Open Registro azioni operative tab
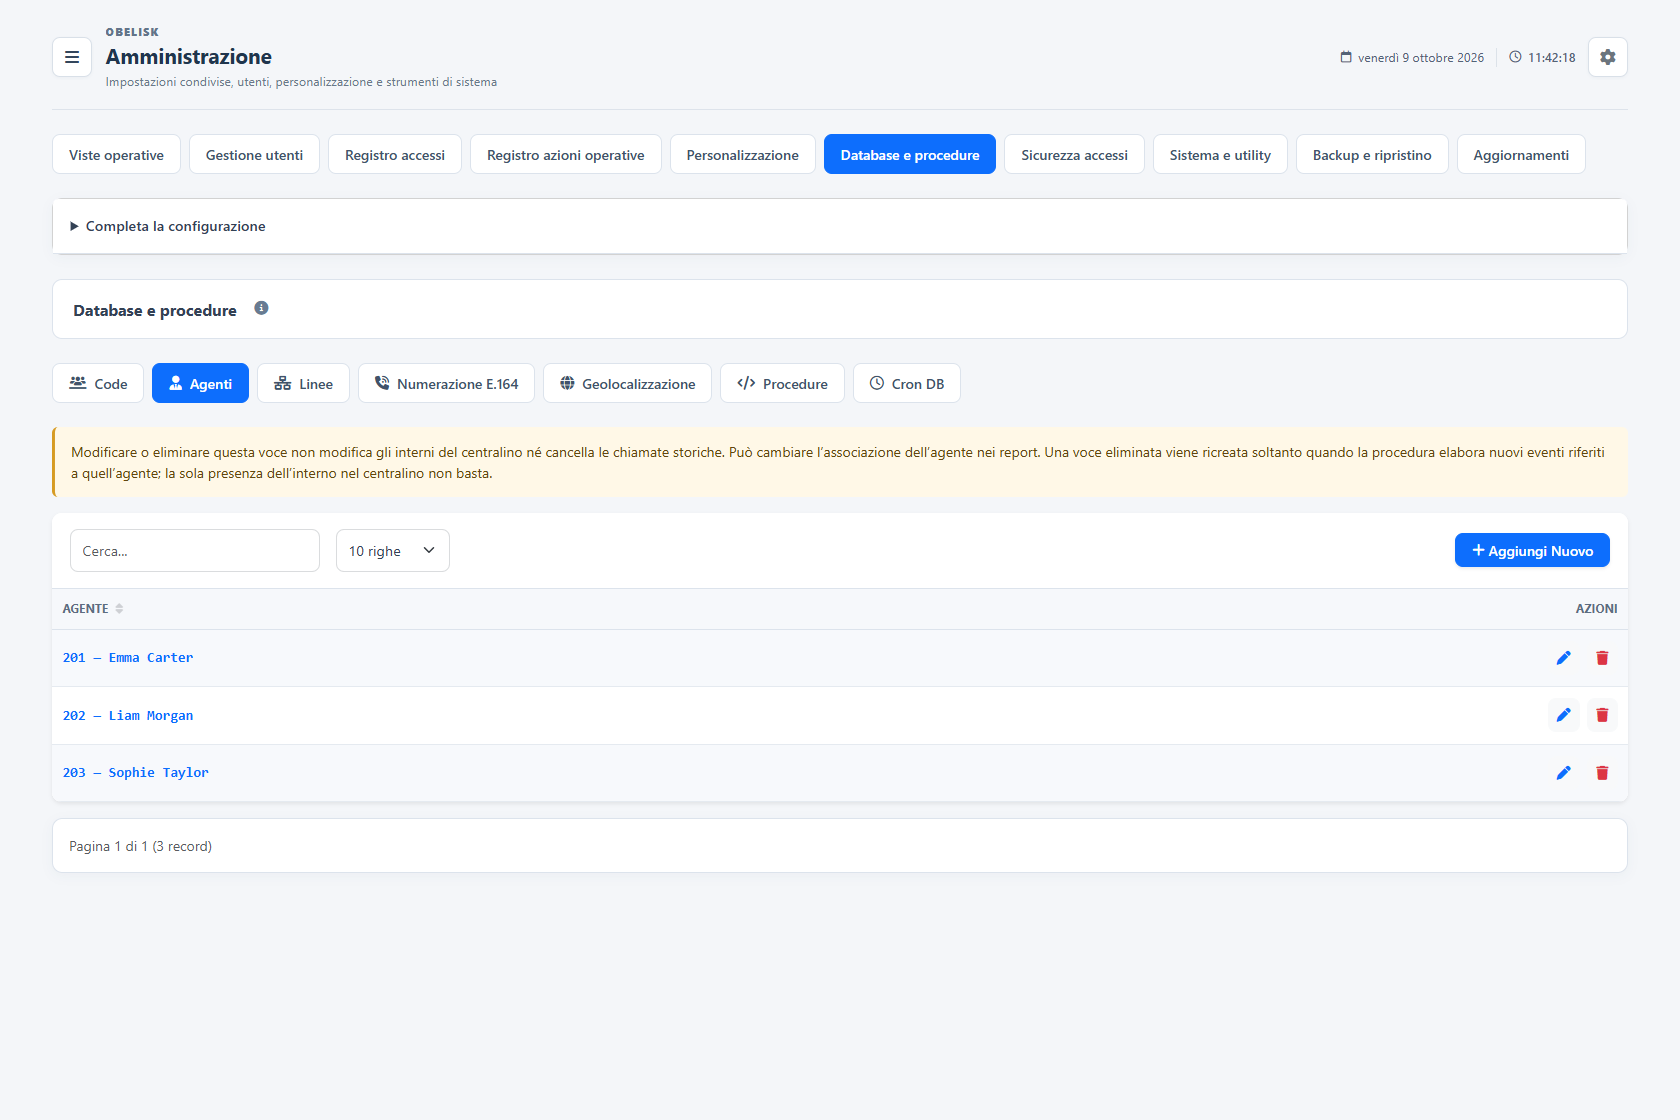The height and width of the screenshot is (1120, 1680). click(x=566, y=154)
